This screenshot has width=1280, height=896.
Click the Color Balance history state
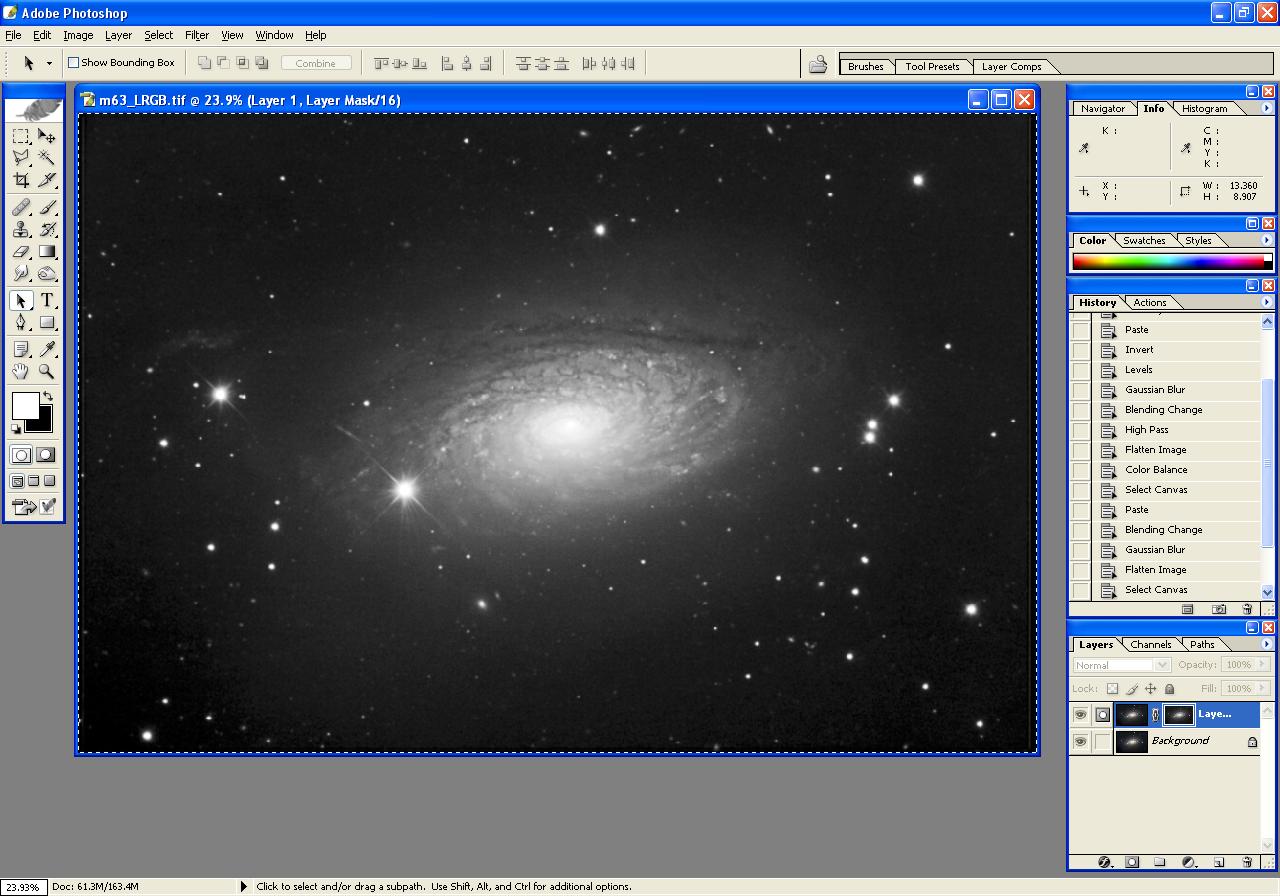click(1156, 470)
